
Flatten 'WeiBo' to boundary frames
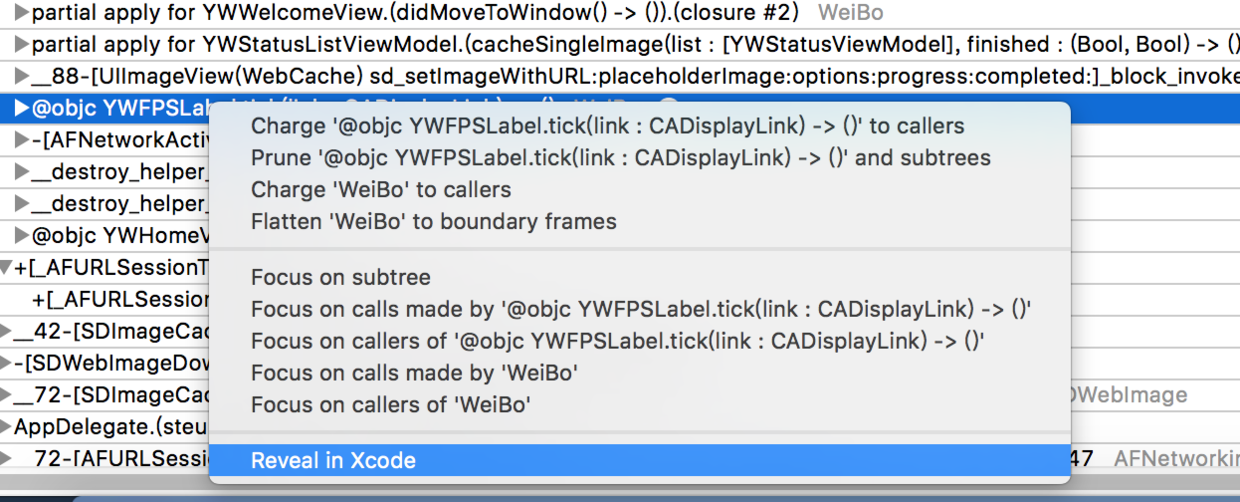click(433, 222)
